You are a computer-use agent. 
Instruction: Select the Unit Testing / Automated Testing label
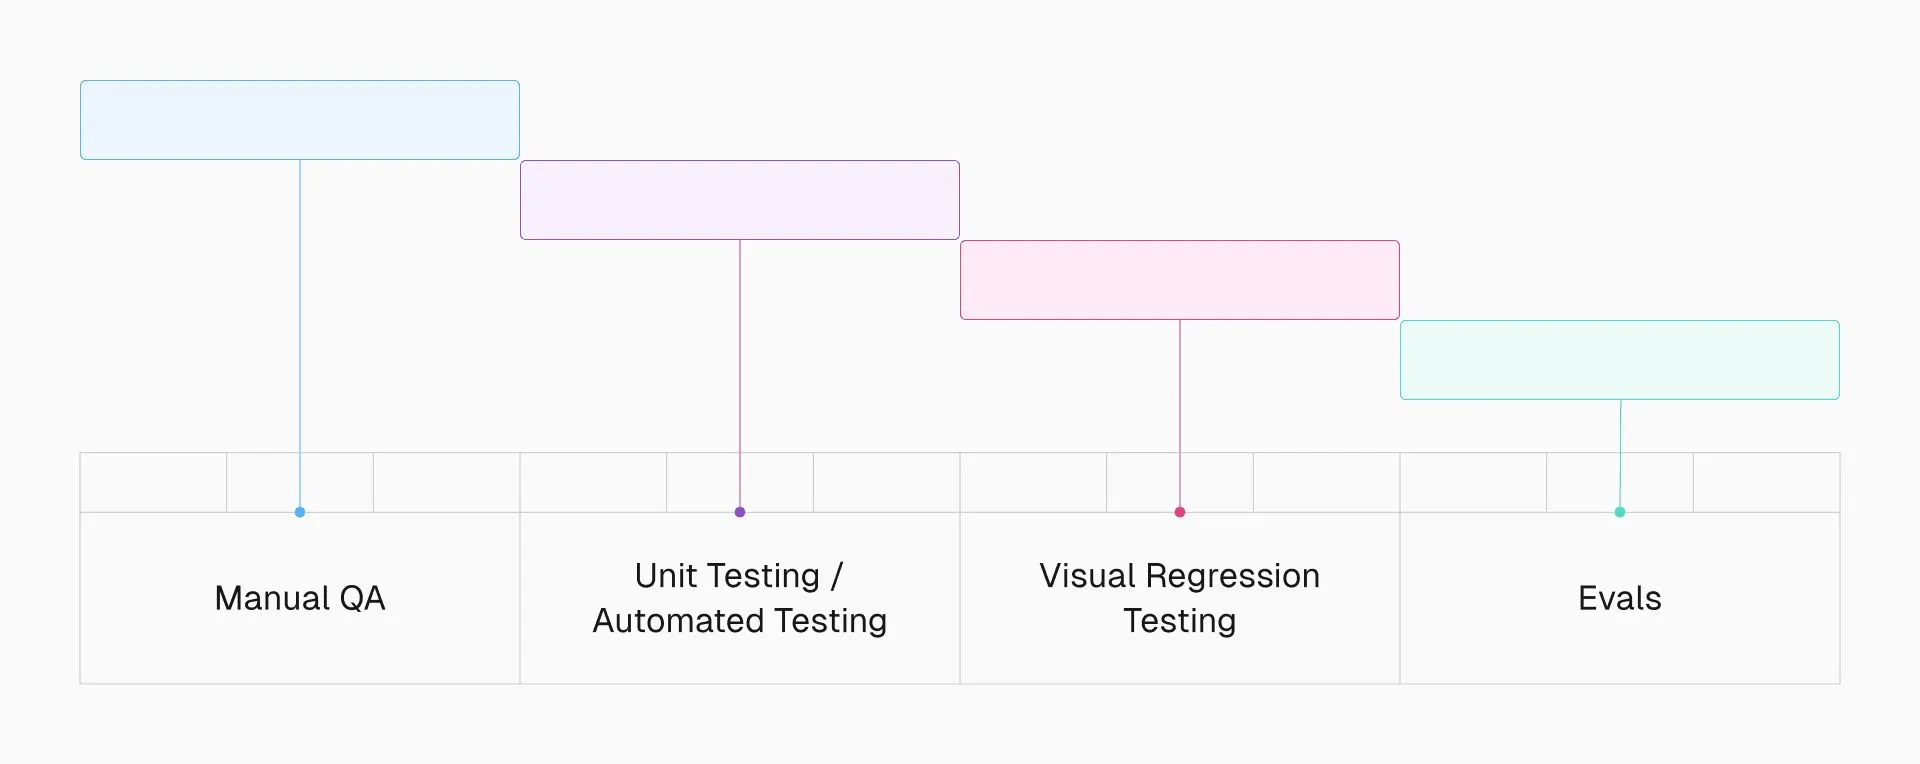coord(740,598)
